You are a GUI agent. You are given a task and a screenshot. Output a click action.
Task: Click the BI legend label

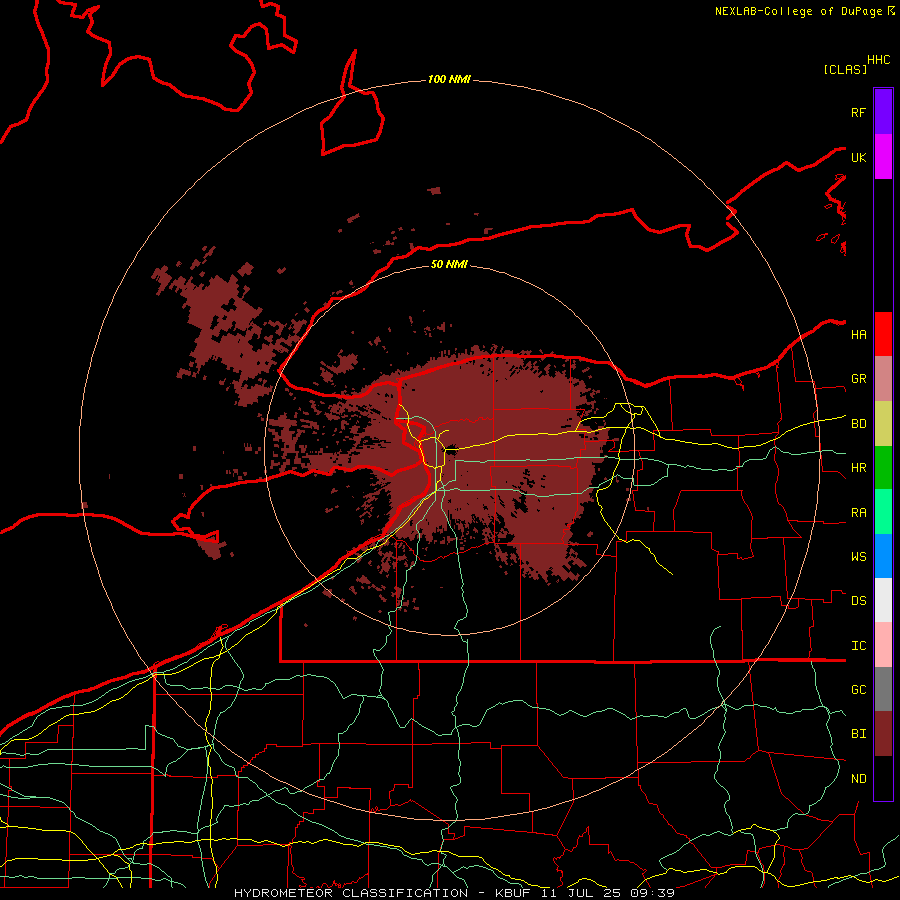click(858, 734)
